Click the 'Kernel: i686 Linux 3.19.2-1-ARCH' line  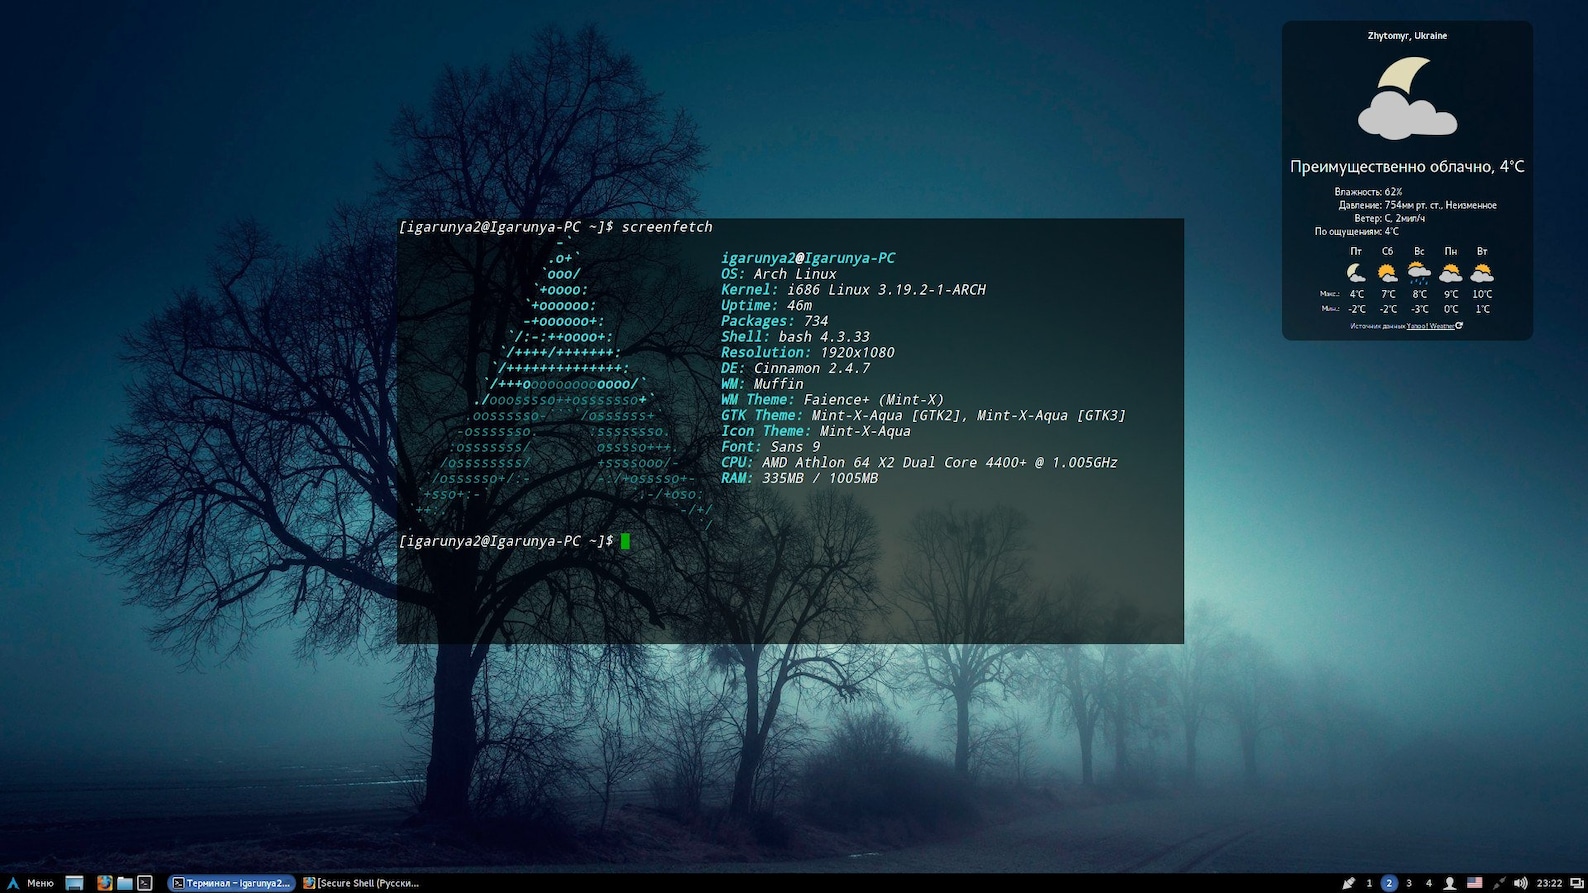(x=853, y=290)
